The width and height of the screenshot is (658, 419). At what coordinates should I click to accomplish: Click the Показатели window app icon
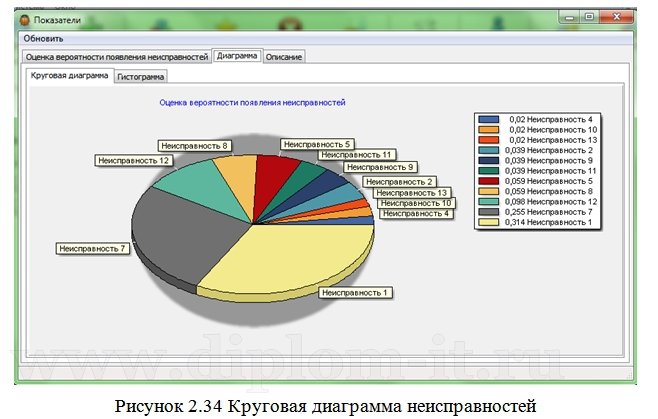(x=25, y=20)
